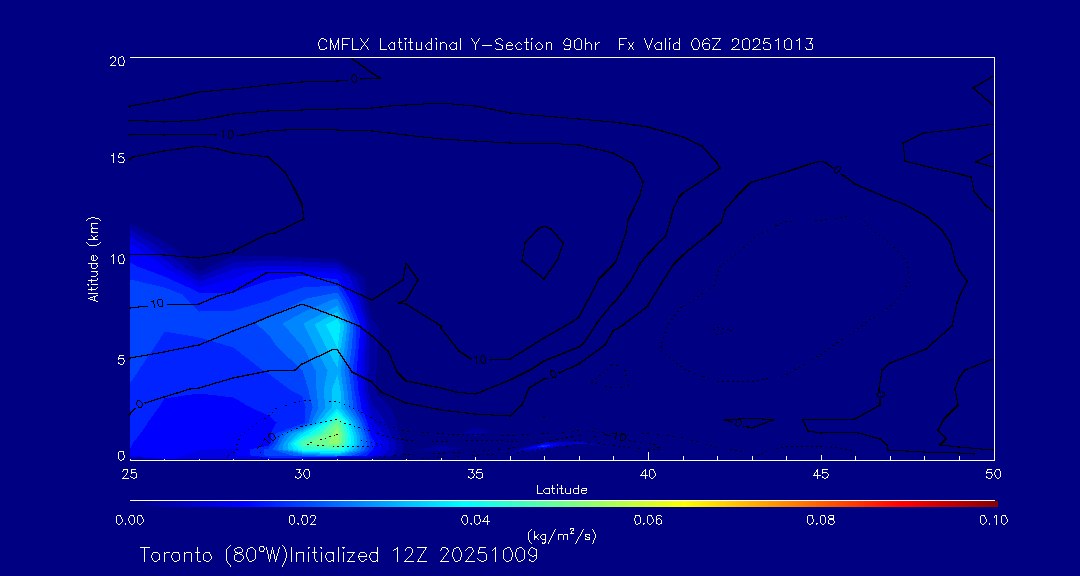Click the 20 altitude tick label
The image size is (1080, 576).
[114, 61]
